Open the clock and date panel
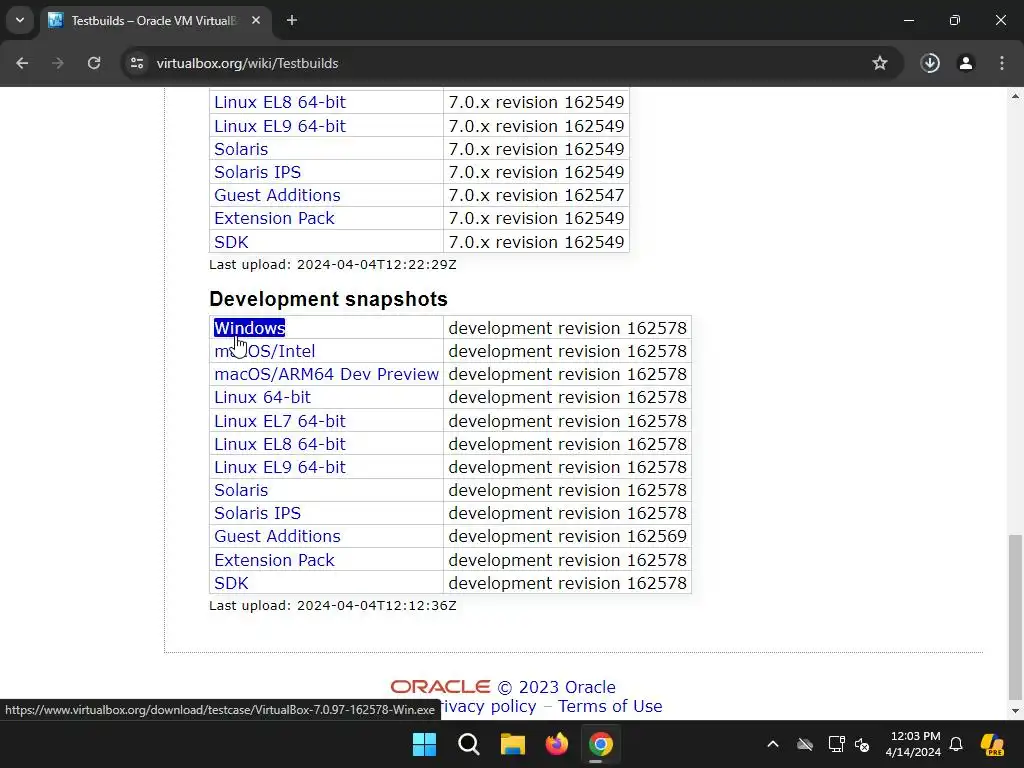Viewport: 1024px width, 768px height. point(913,744)
